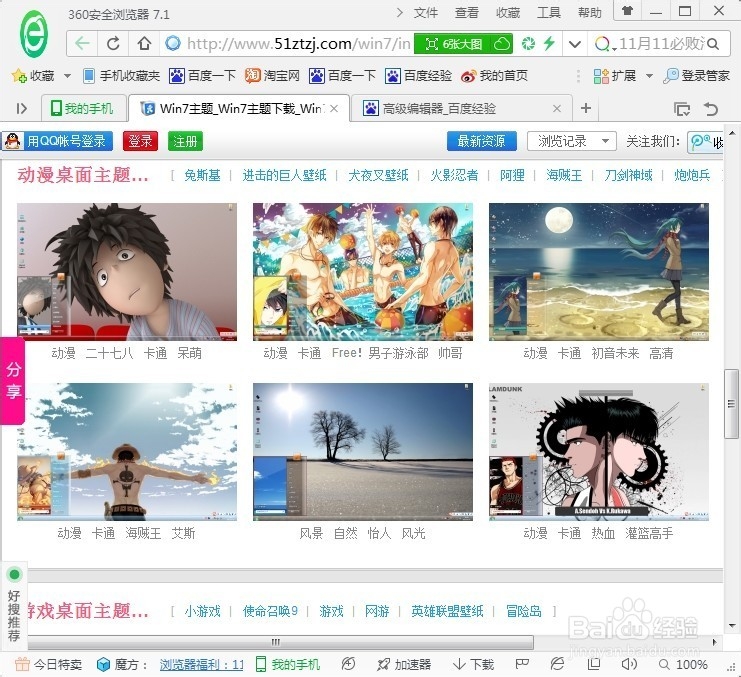741x677 pixels.
Task: Click the horizontal scrollbar thumb
Action: tap(280, 642)
